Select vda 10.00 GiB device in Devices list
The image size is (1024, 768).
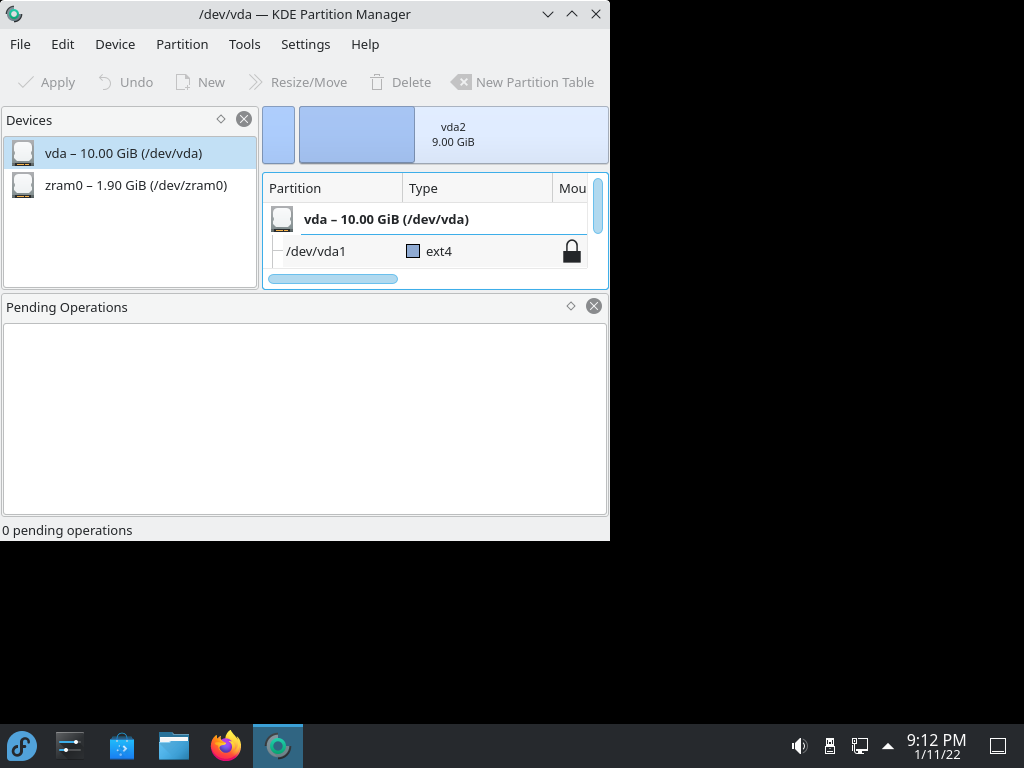pos(130,153)
